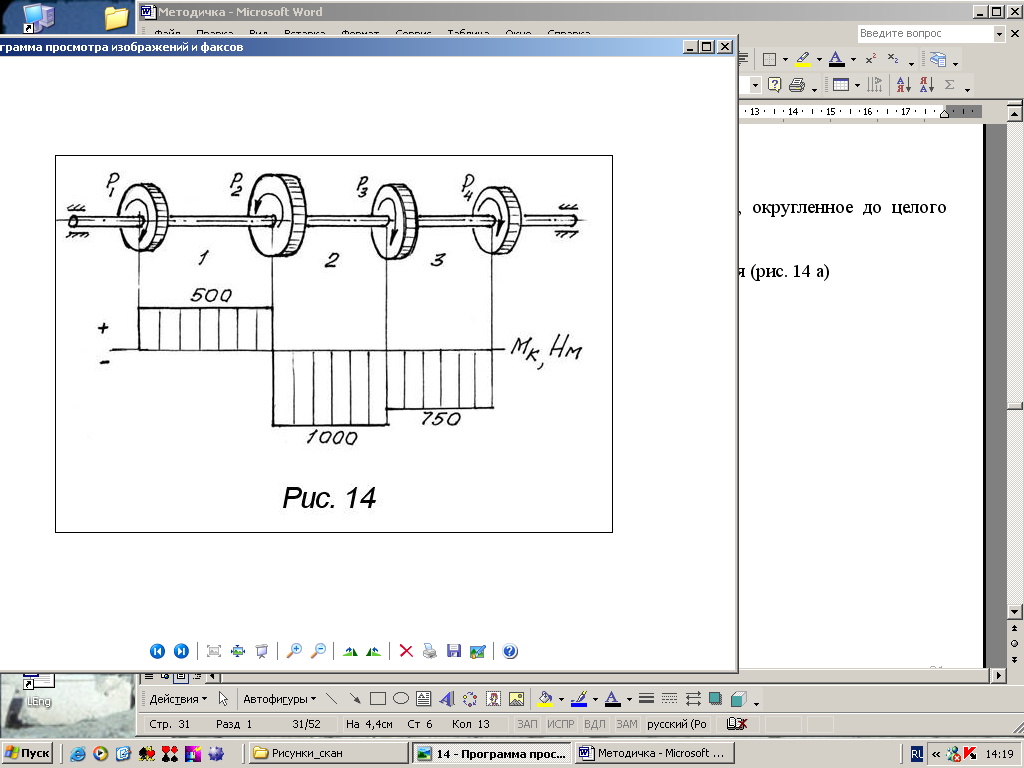The height and width of the screenshot is (768, 1024).
Task: Apply blue line color brush
Action: tap(579, 699)
